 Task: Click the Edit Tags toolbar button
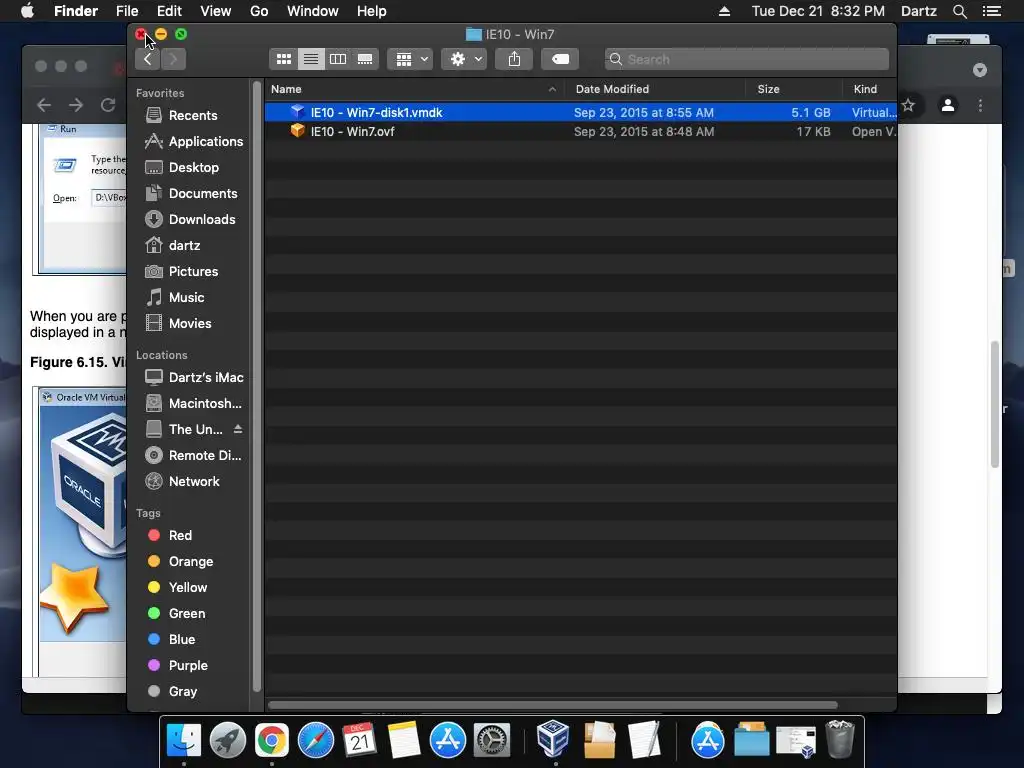pyautogui.click(x=560, y=59)
